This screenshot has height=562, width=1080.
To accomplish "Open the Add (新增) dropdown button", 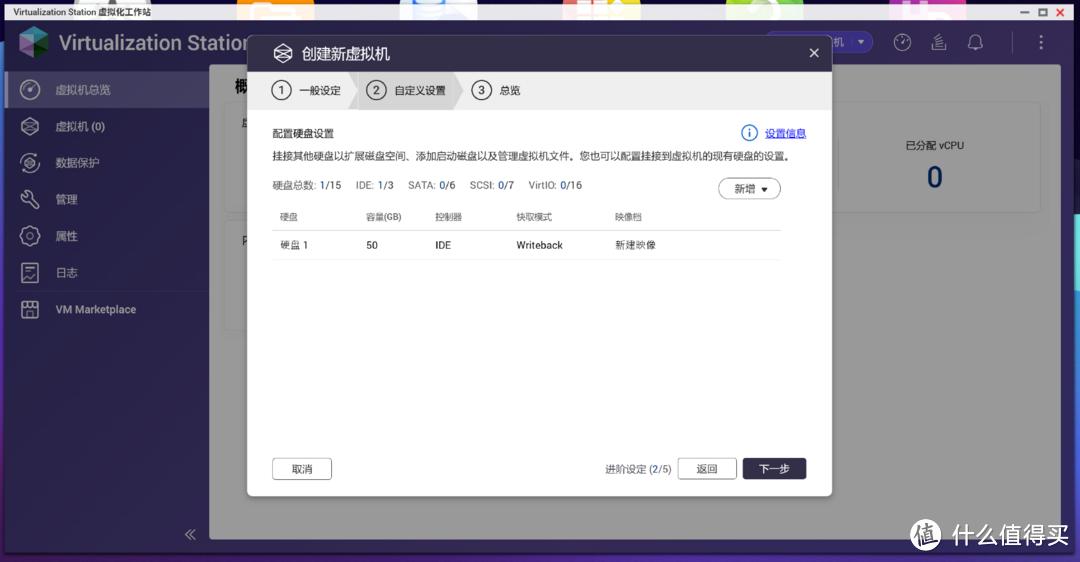I will coord(749,189).
